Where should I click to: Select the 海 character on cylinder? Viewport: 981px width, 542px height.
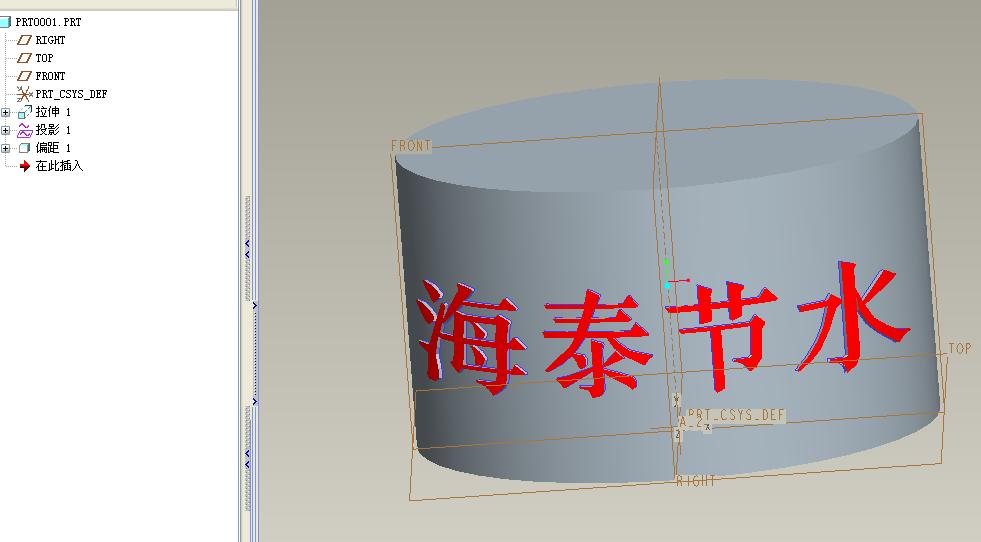pos(470,338)
